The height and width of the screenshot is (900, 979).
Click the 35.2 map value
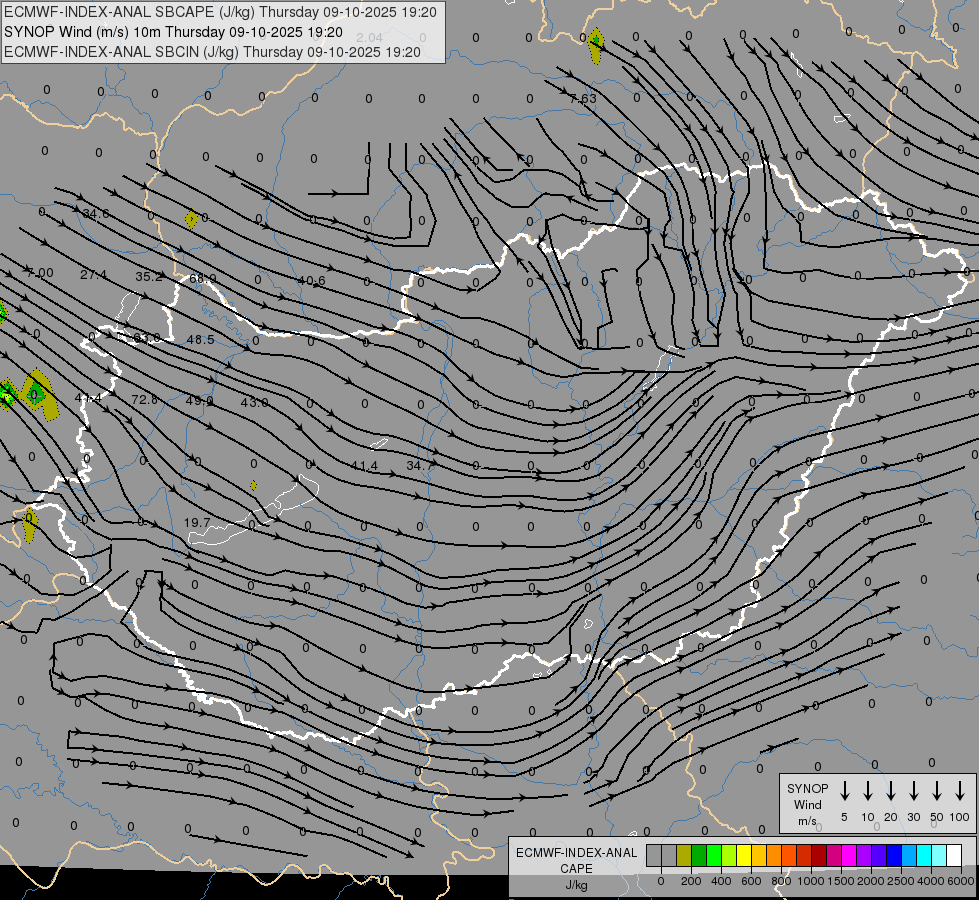(149, 277)
